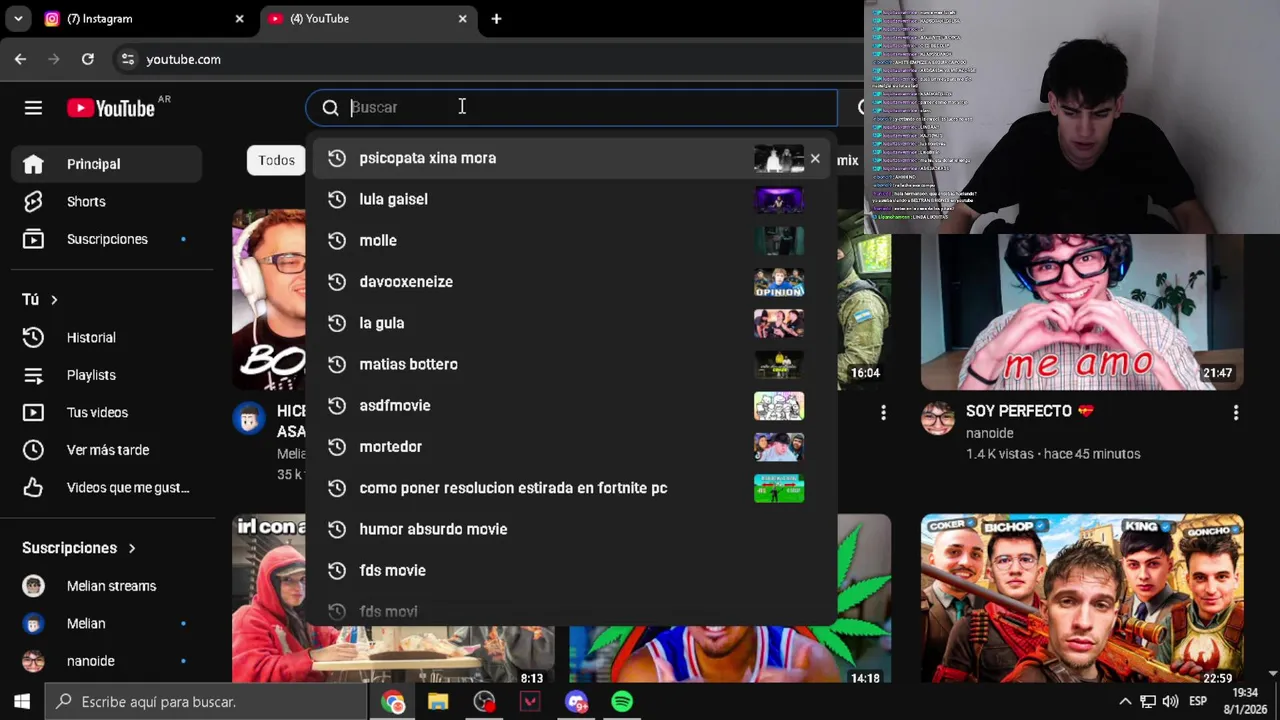Go to the YouTube logo home
This screenshot has width=1280, height=720.
(x=111, y=108)
